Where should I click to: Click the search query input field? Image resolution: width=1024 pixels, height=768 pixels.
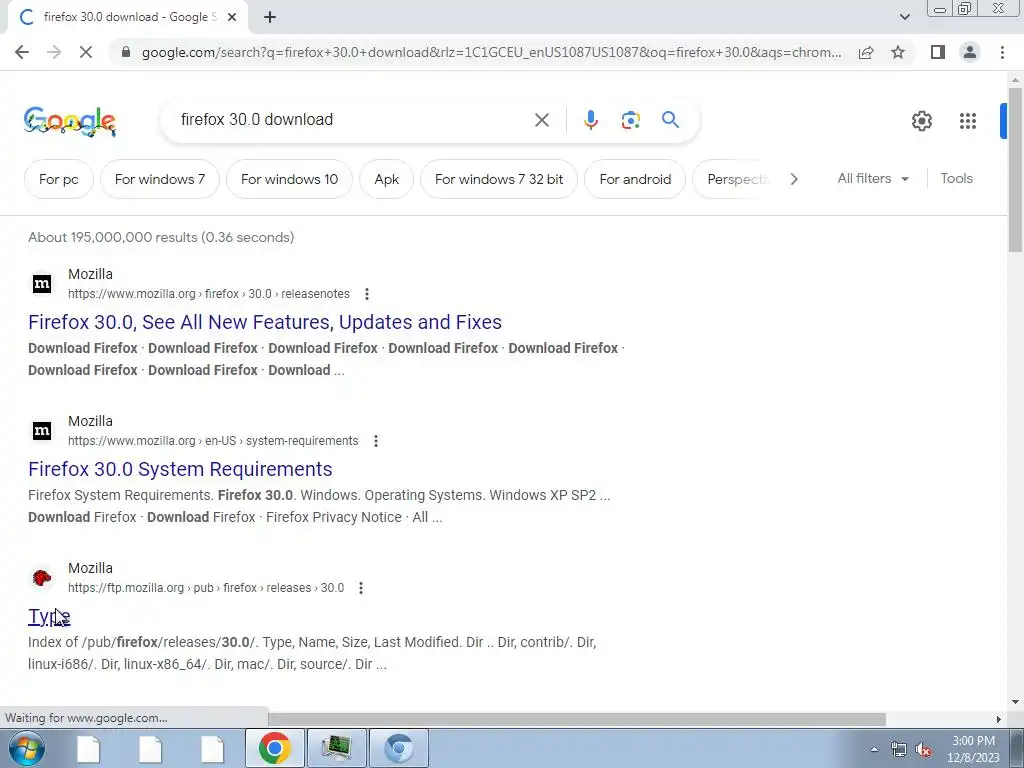tap(353, 120)
